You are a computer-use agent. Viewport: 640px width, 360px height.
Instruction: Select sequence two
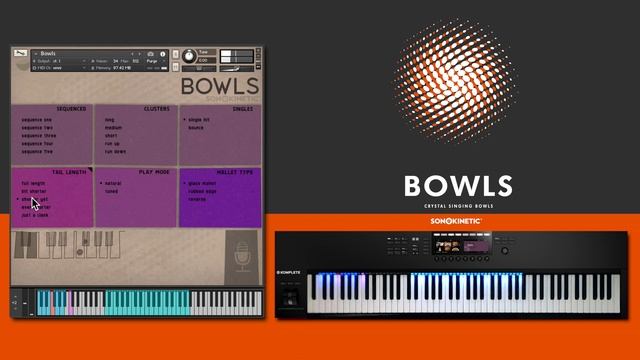click(x=37, y=128)
